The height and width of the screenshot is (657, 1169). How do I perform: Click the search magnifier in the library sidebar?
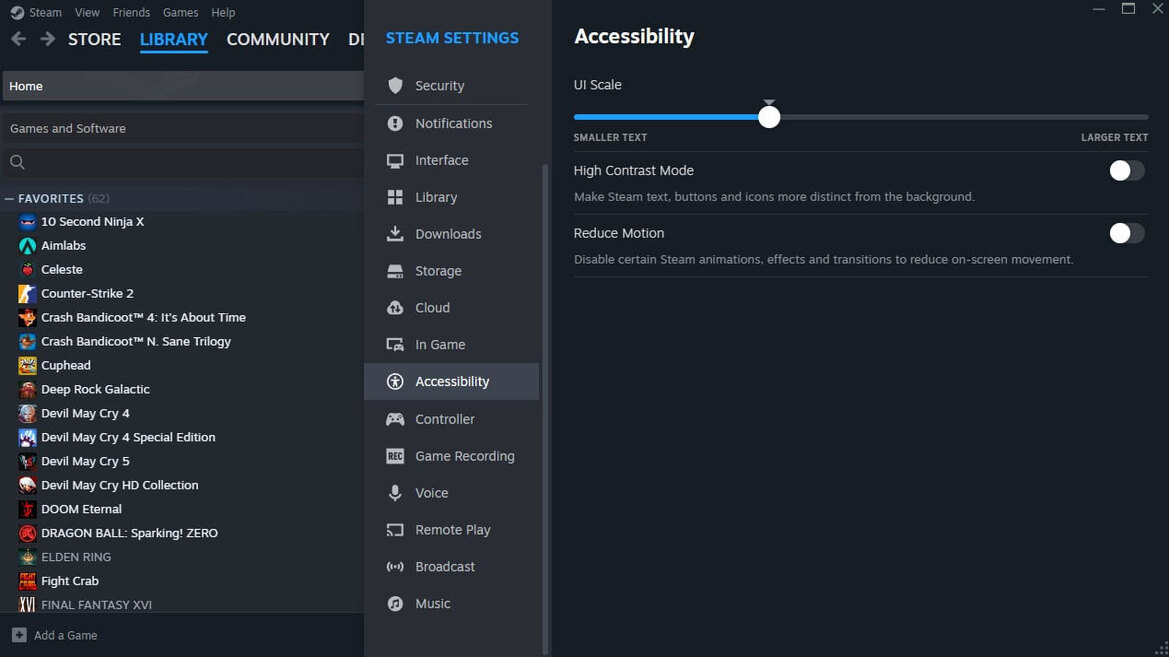point(16,162)
